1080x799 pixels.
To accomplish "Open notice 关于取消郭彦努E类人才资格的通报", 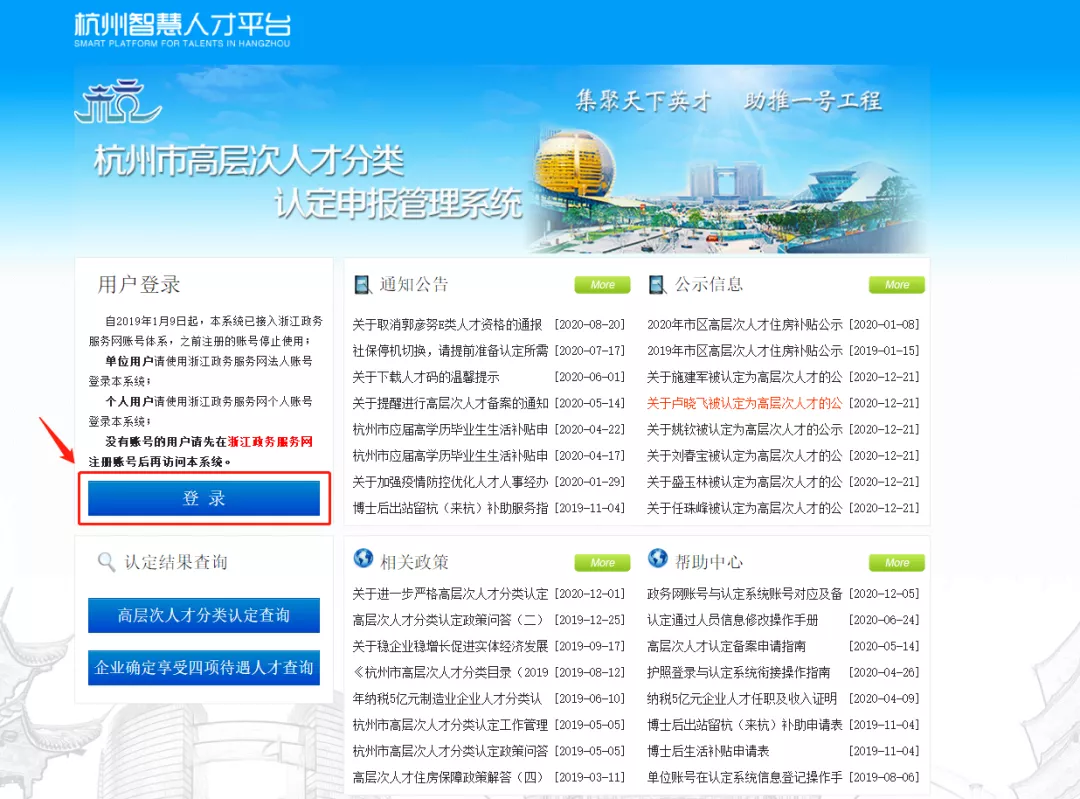I will pyautogui.click(x=448, y=324).
